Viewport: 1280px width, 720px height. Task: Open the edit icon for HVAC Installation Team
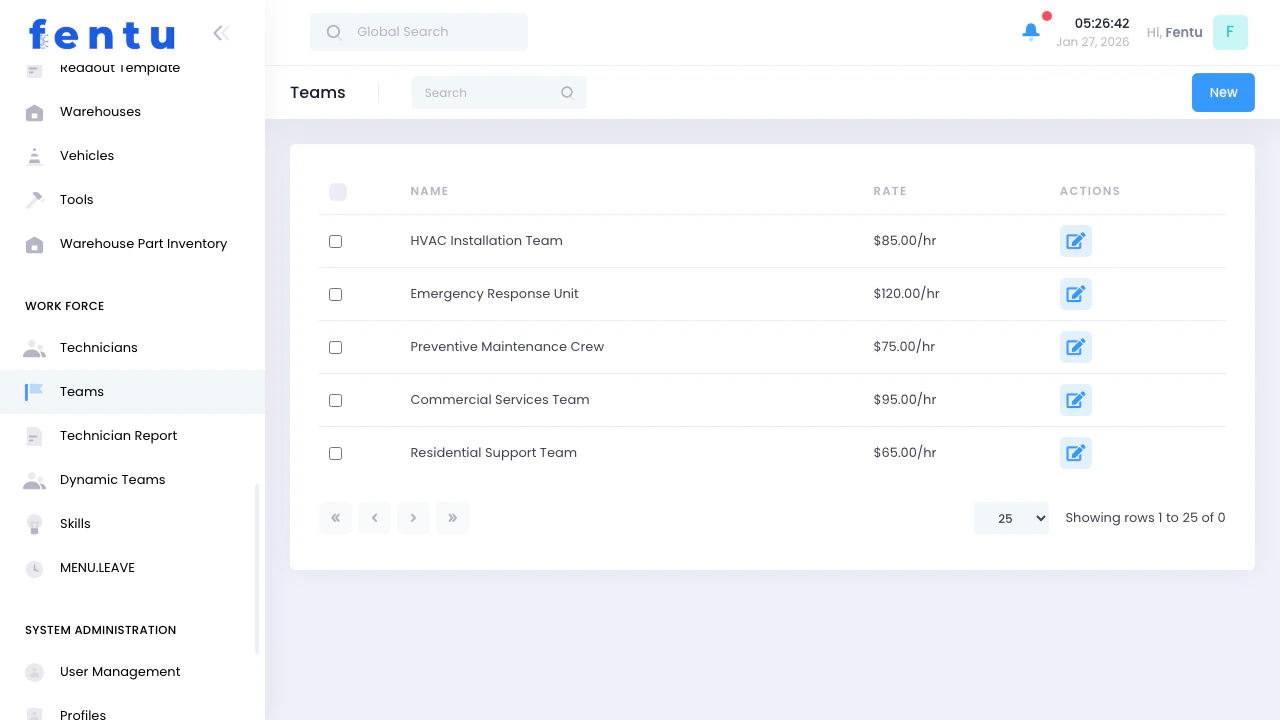[1075, 241]
